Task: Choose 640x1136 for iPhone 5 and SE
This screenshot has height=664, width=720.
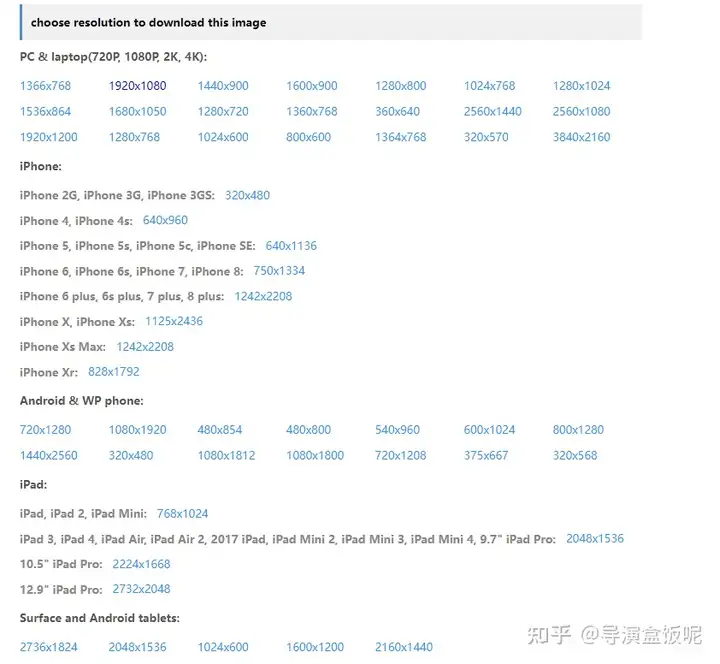Action: tap(291, 246)
